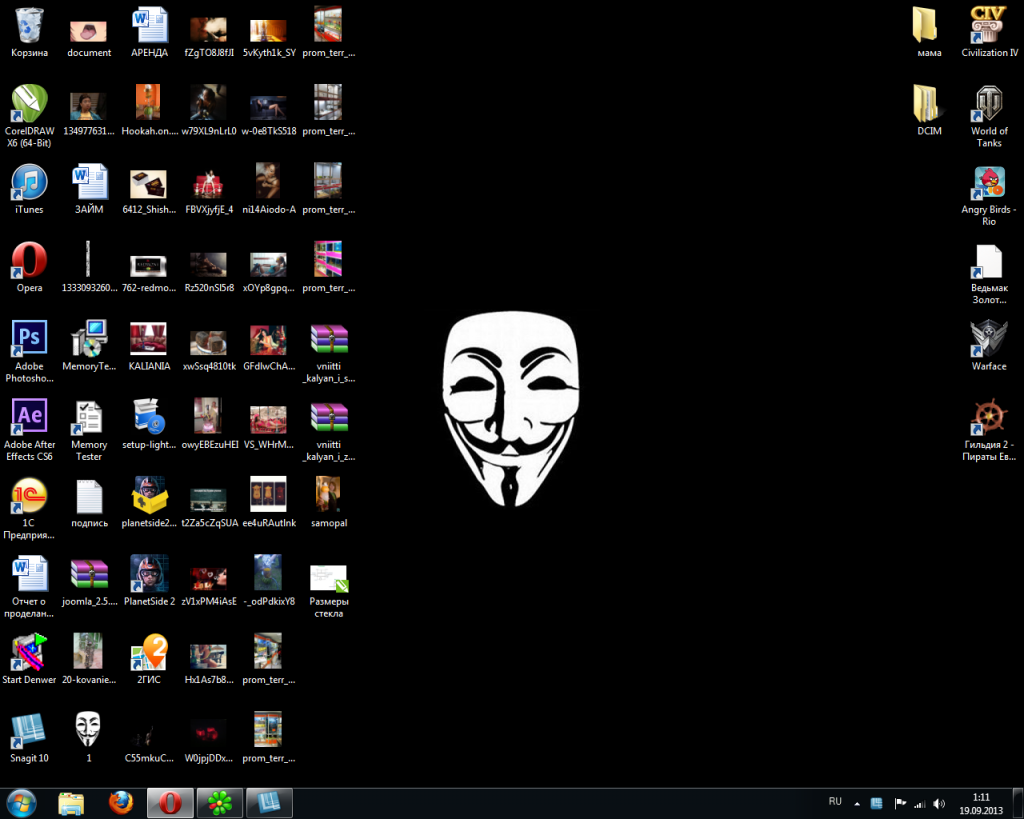Select the Warface desktop icon
The width and height of the screenshot is (1024, 819).
[988, 339]
